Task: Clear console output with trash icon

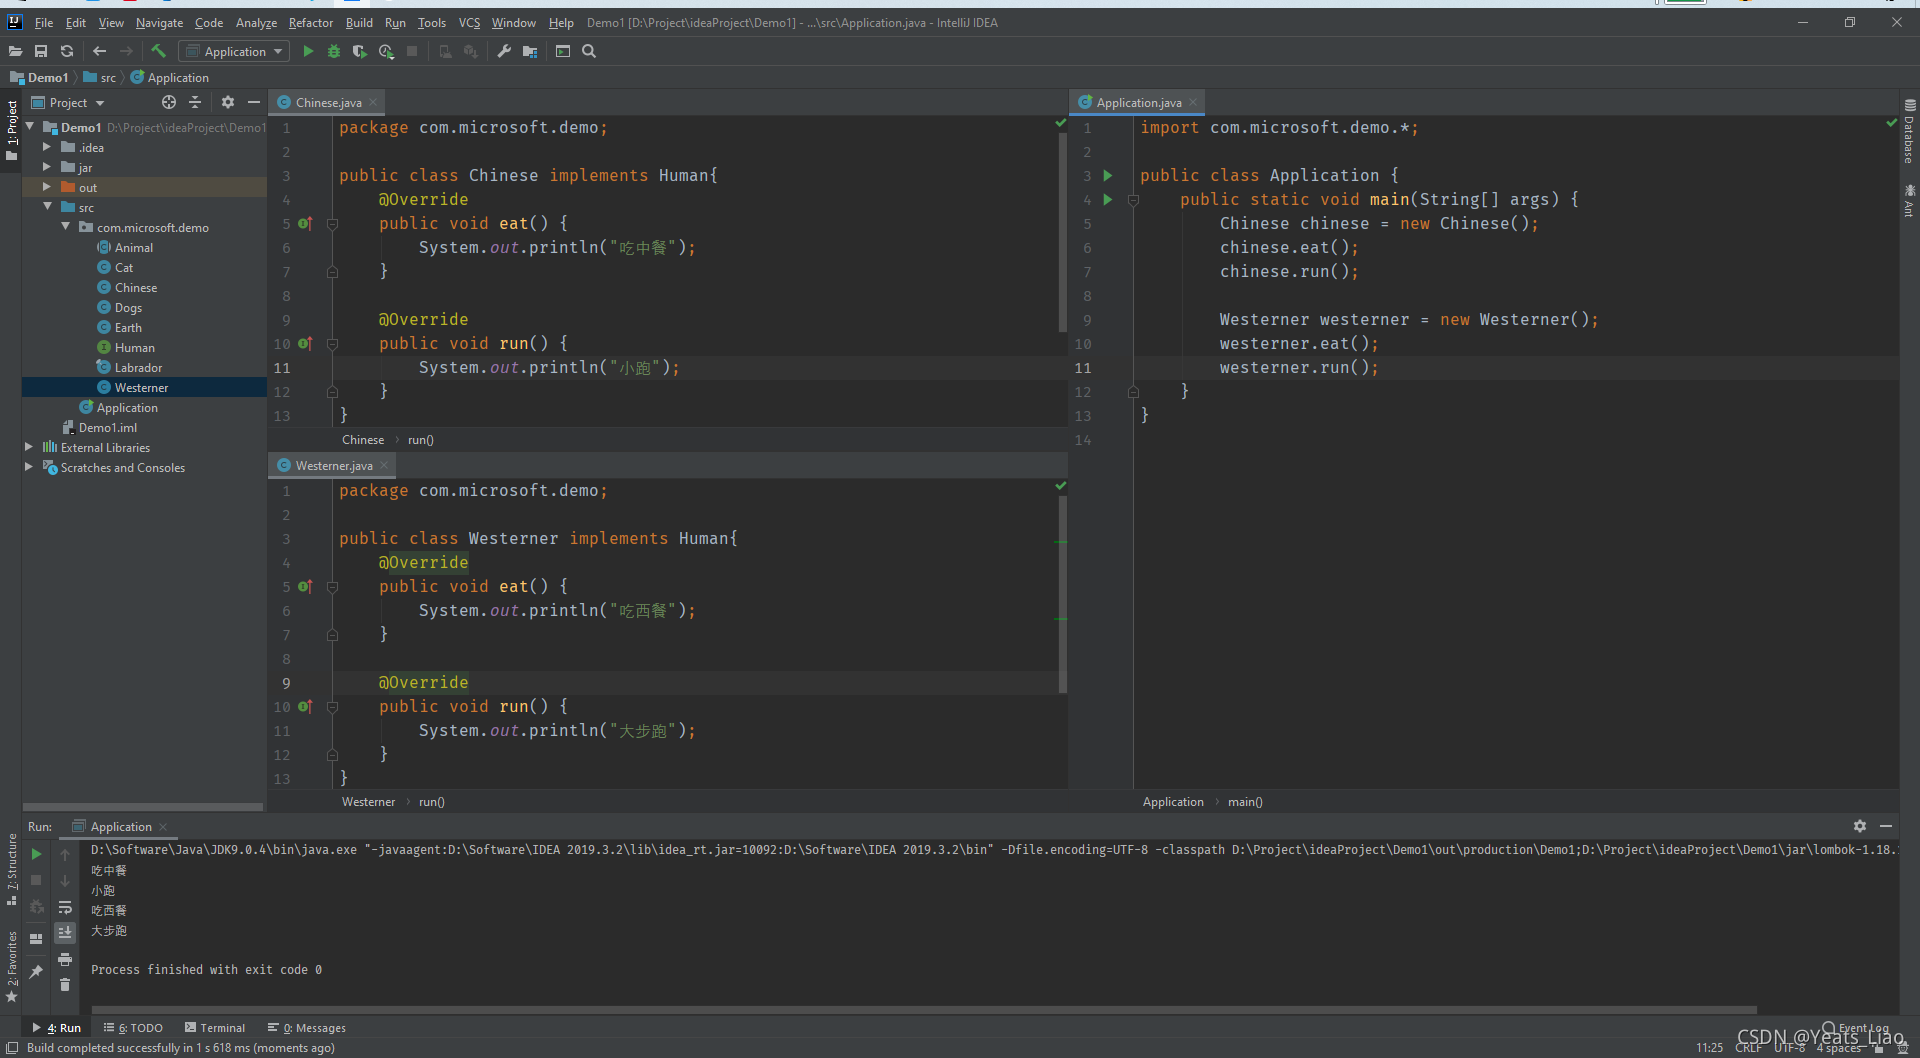Action: tap(65, 985)
